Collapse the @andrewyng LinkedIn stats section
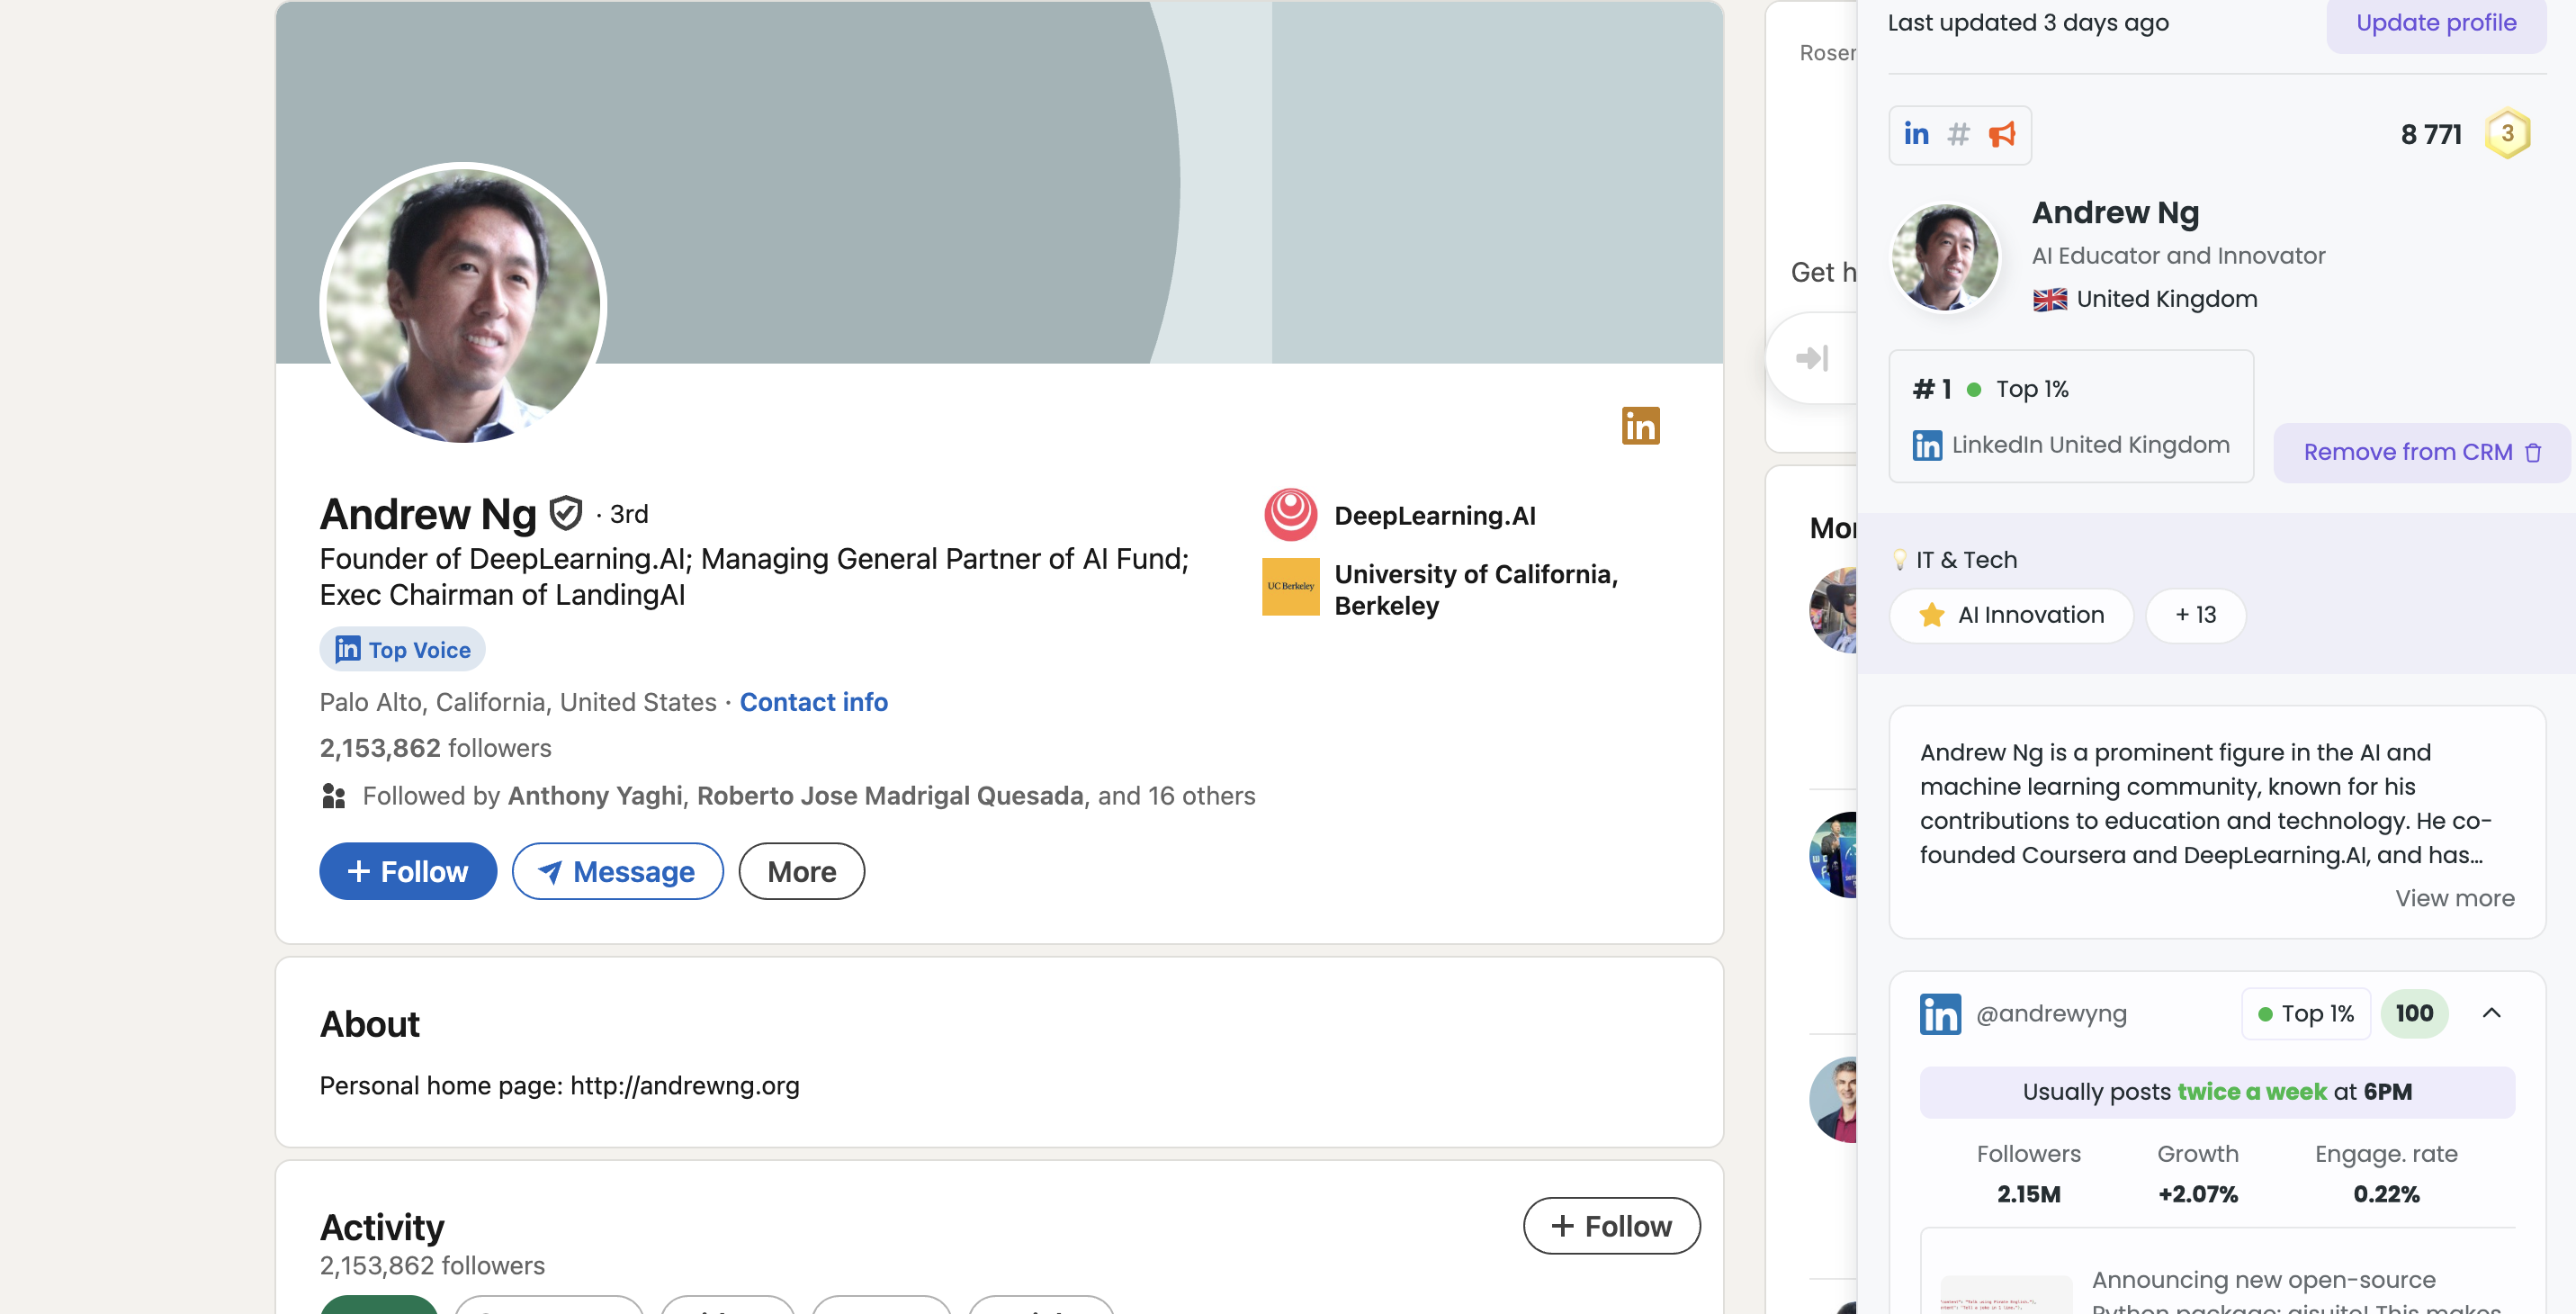Image resolution: width=2576 pixels, height=1314 pixels. pyautogui.click(x=2491, y=1013)
